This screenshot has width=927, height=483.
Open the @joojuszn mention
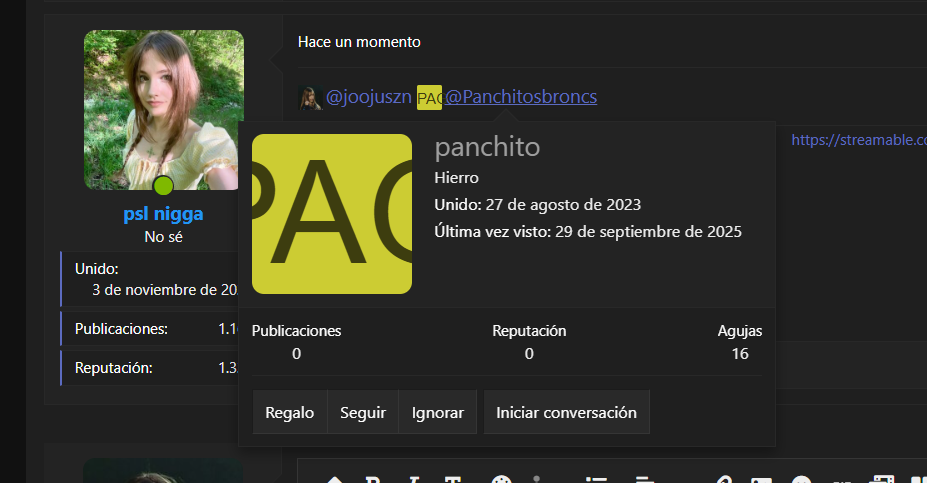368,97
